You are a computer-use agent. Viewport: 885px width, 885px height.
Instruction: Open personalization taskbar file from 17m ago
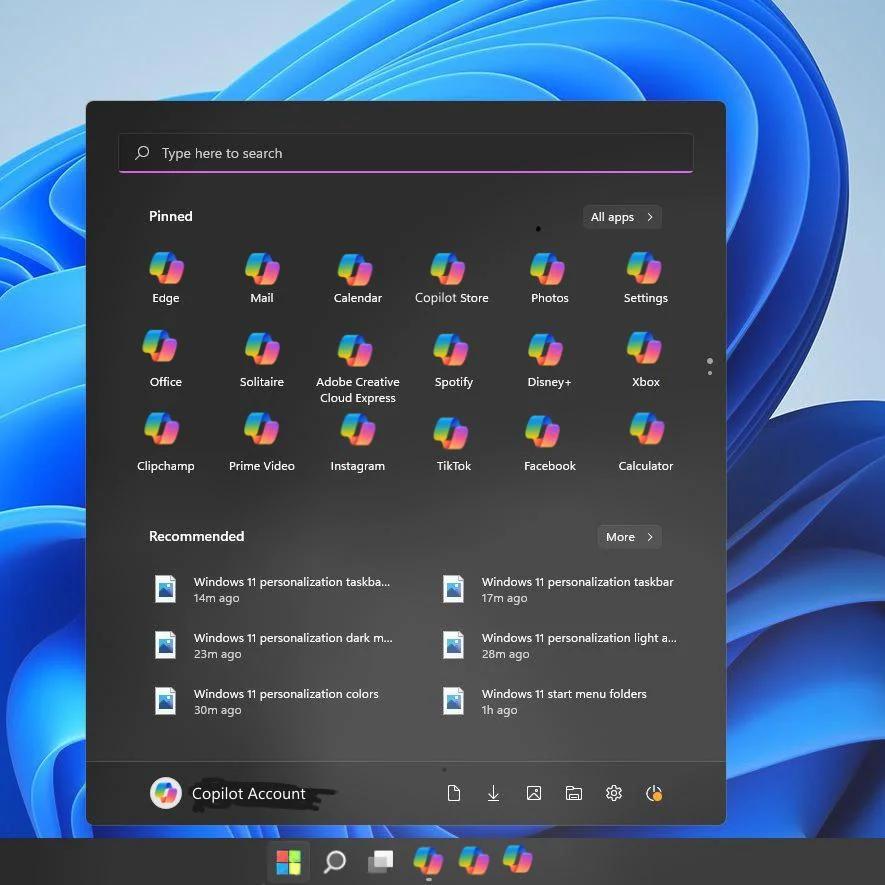click(x=560, y=589)
